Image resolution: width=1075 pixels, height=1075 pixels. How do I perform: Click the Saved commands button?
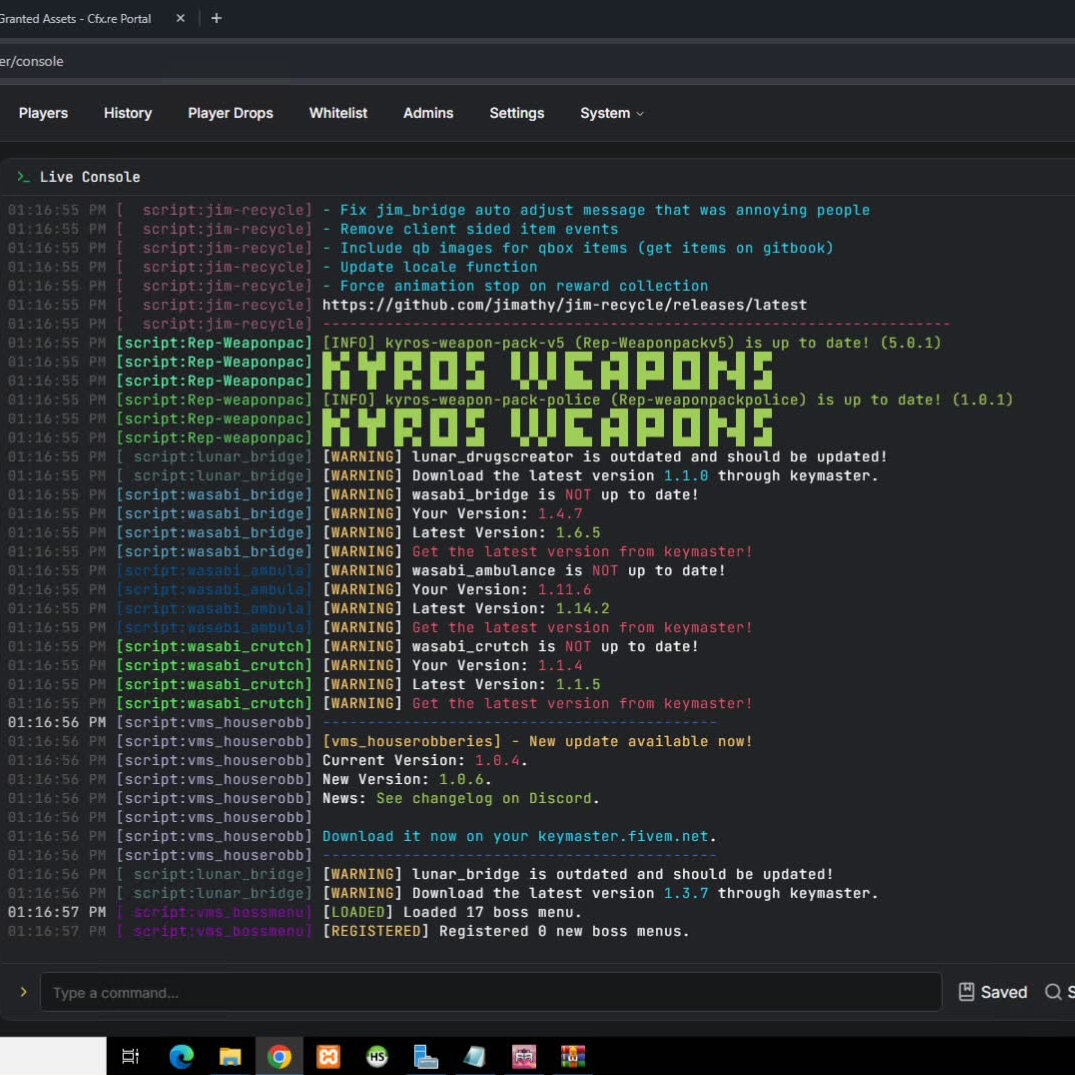coord(992,992)
